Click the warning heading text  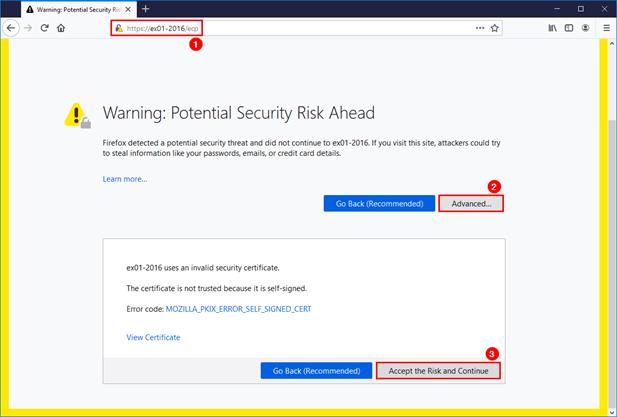[x=238, y=113]
